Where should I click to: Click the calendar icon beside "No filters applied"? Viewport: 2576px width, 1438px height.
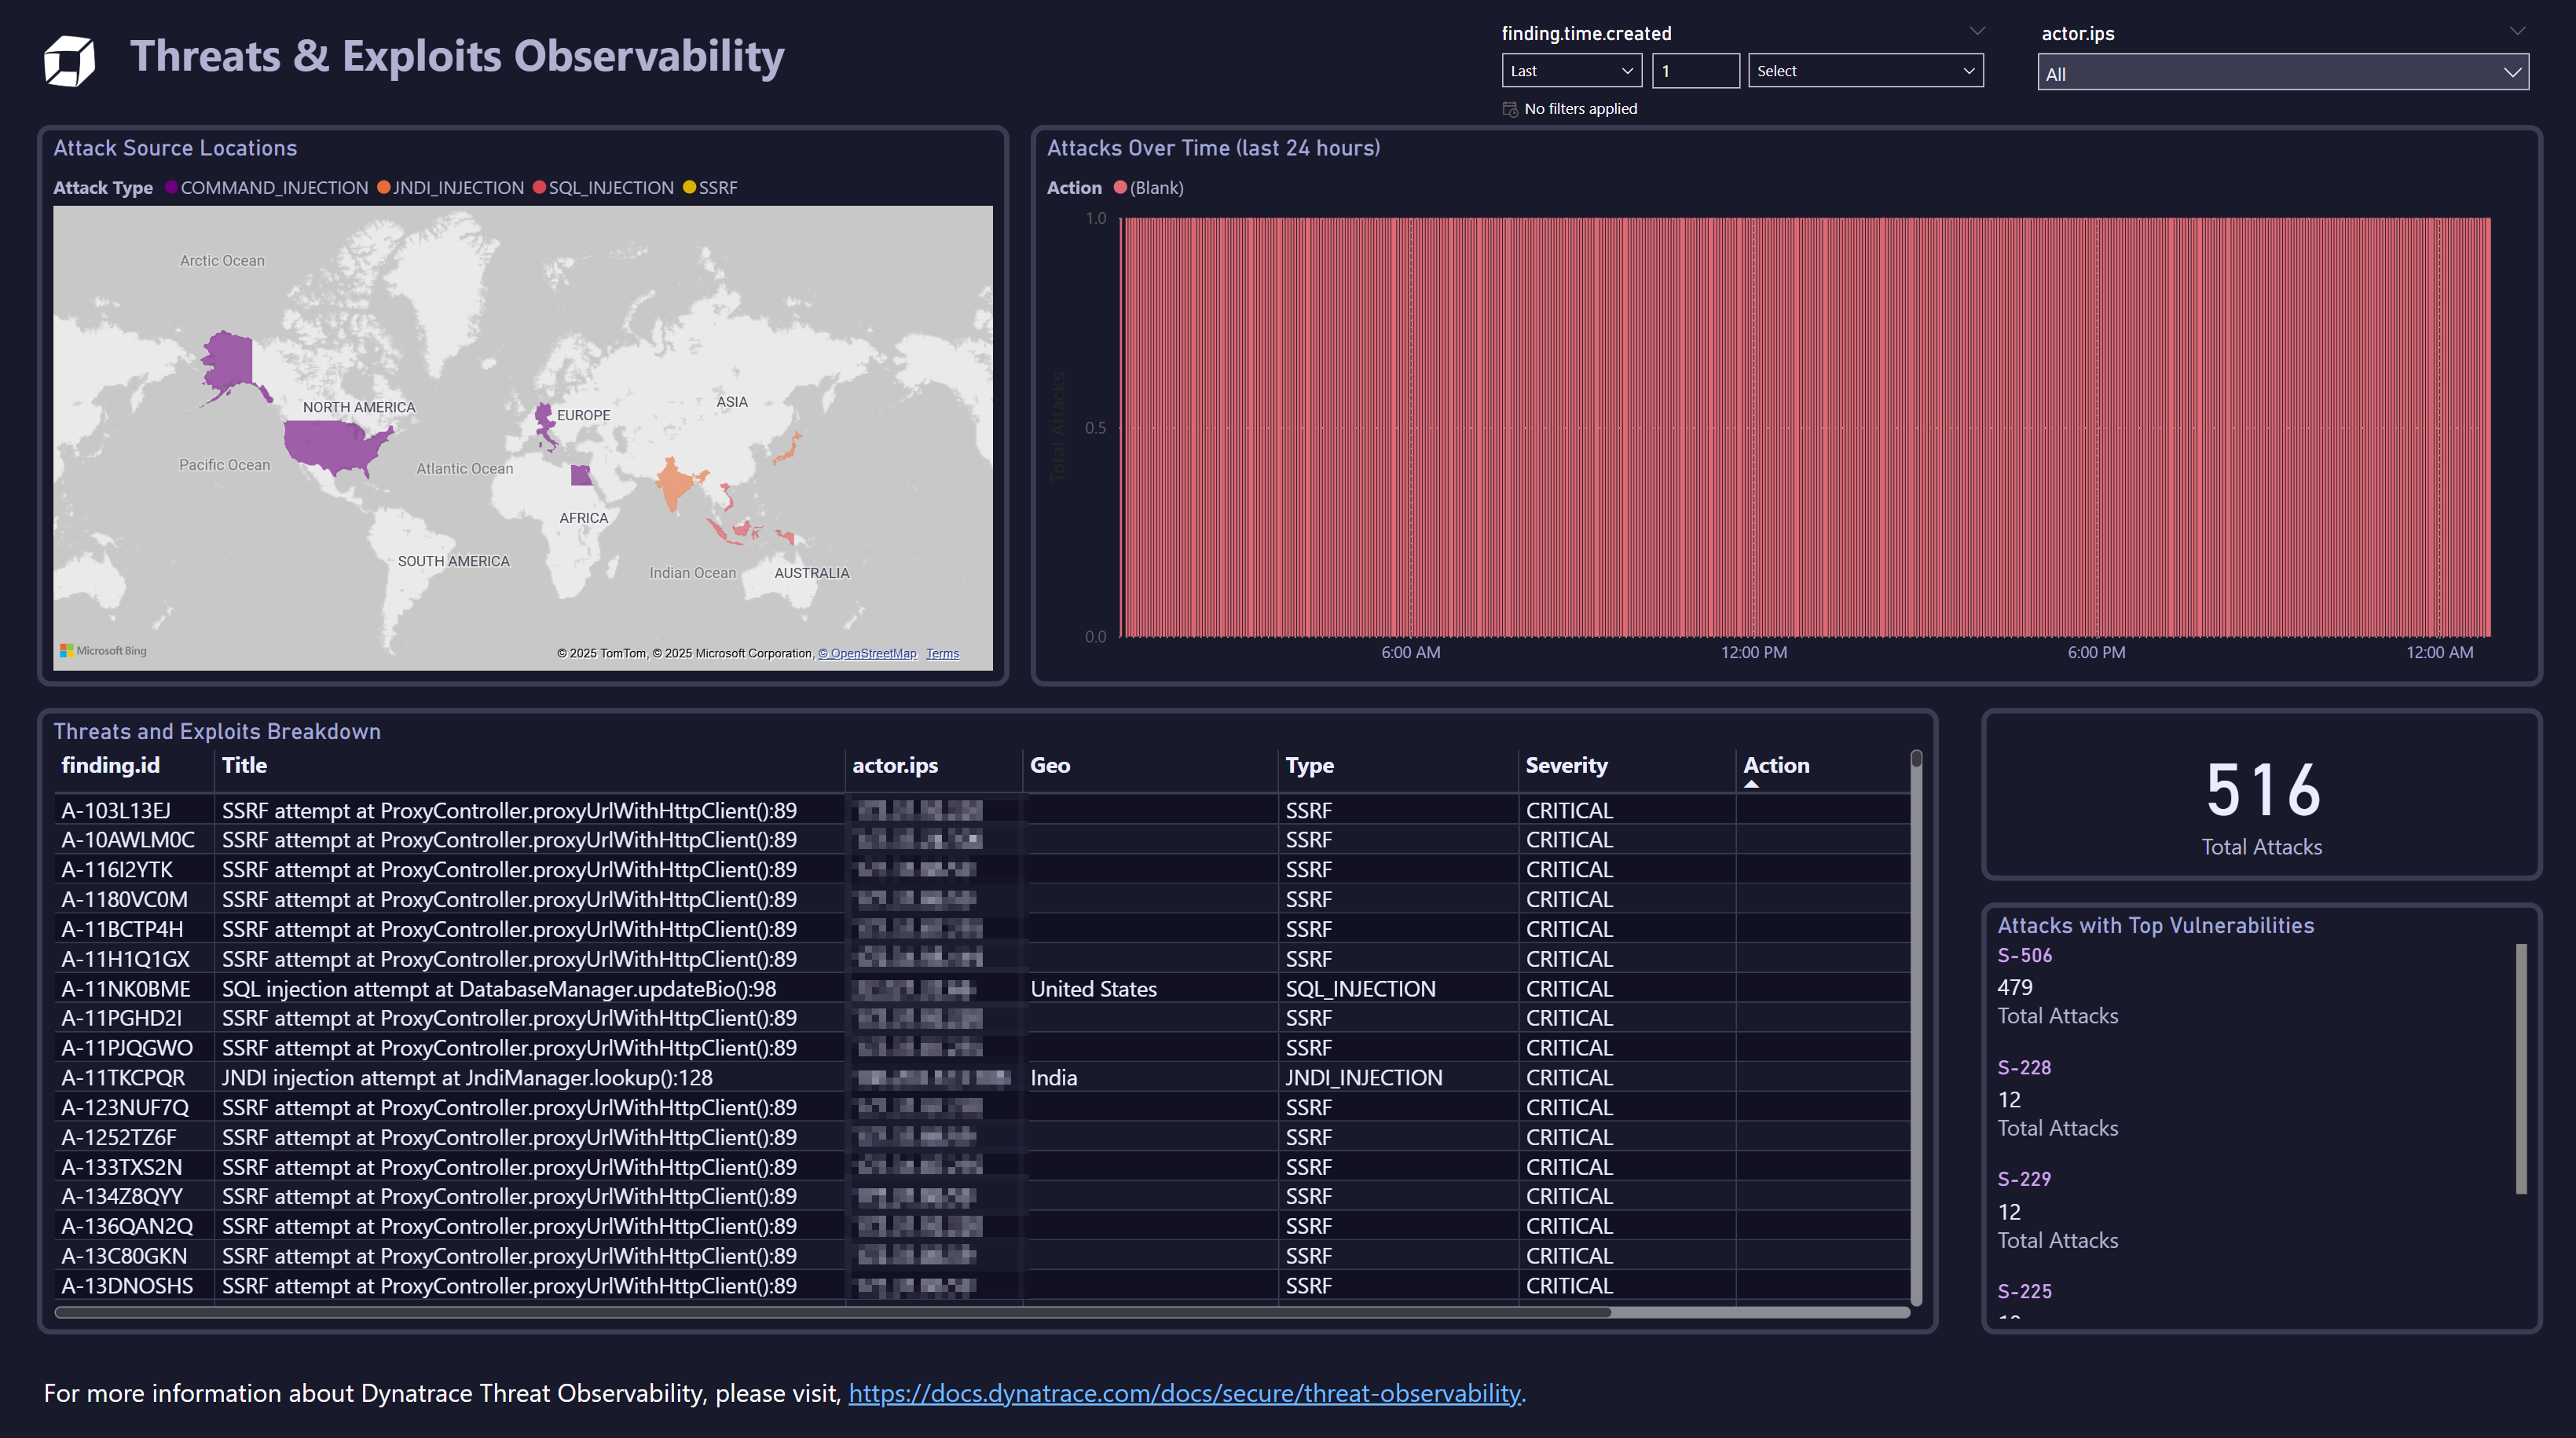(1509, 108)
